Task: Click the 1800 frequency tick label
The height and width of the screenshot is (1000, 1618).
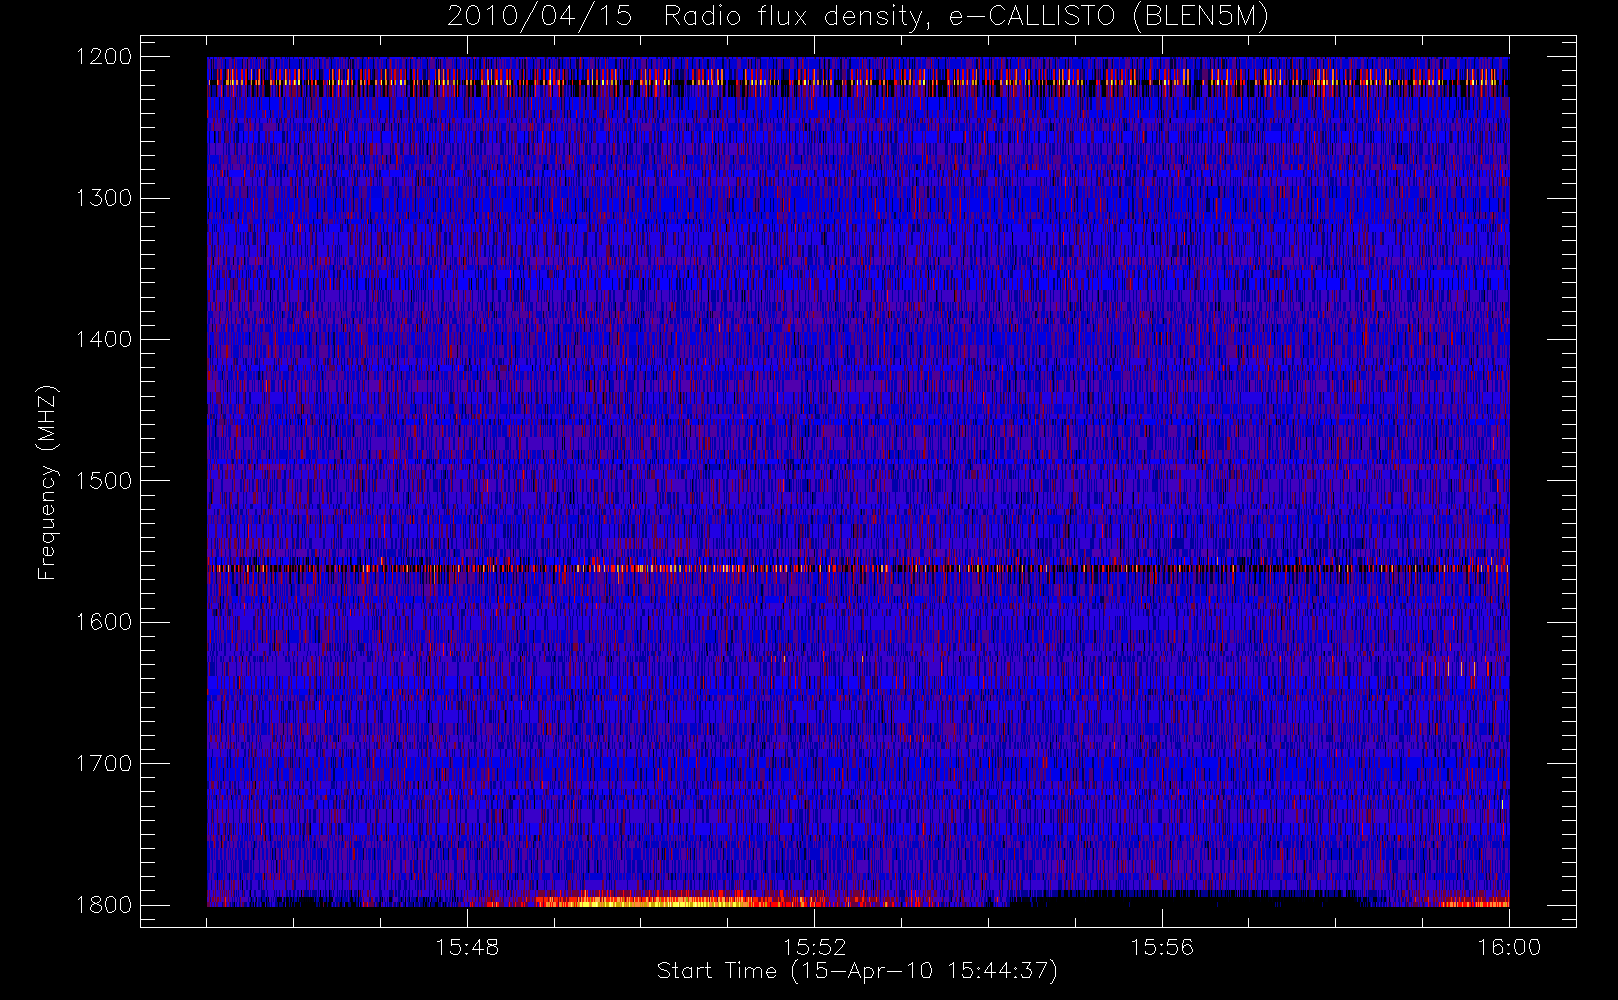Action: tap(104, 905)
